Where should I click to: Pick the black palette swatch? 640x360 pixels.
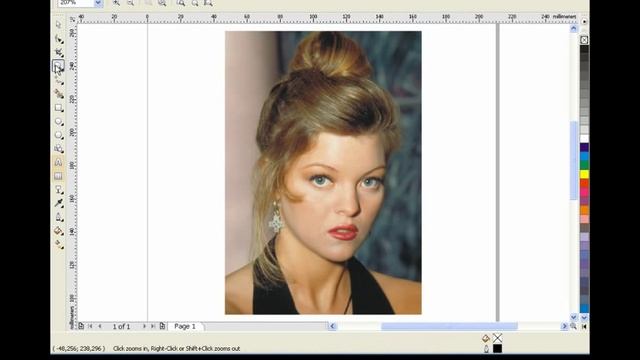[x=584, y=49]
